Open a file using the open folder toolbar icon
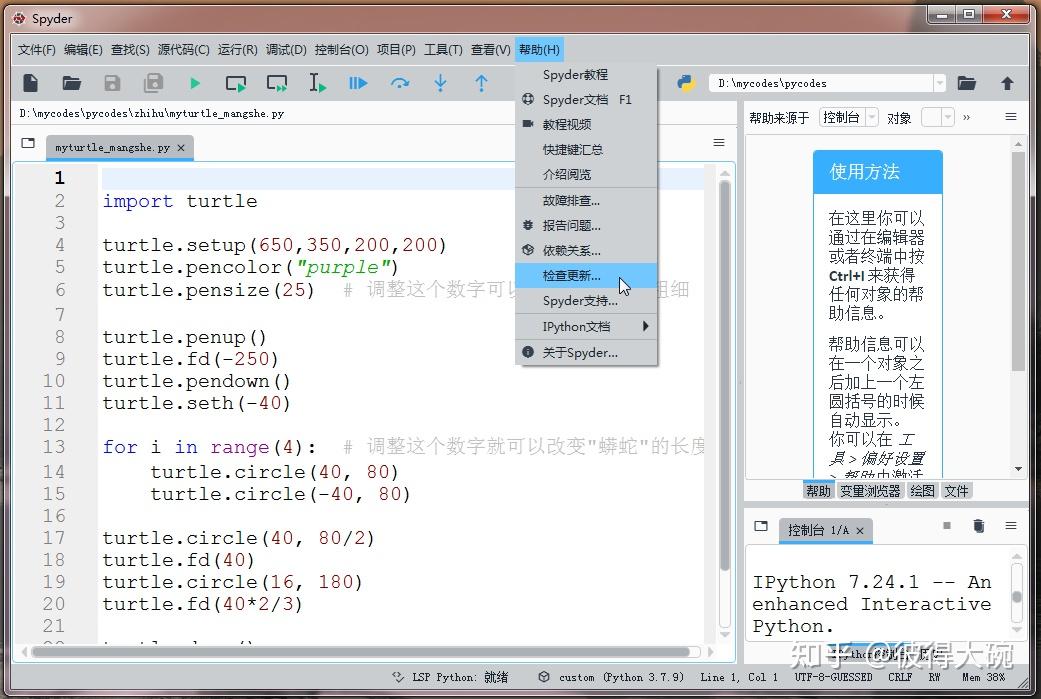The height and width of the screenshot is (699, 1041). click(x=70, y=83)
